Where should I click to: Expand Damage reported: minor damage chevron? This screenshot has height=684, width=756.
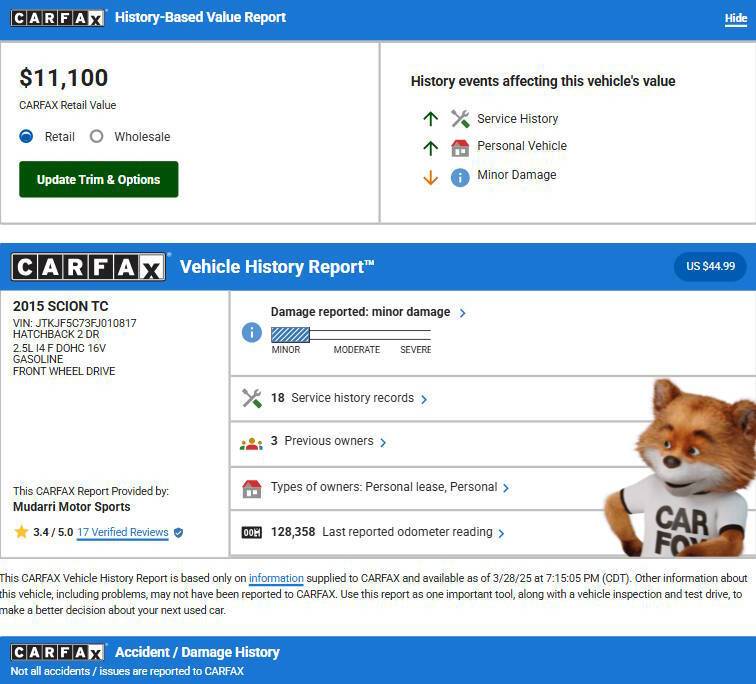[462, 313]
